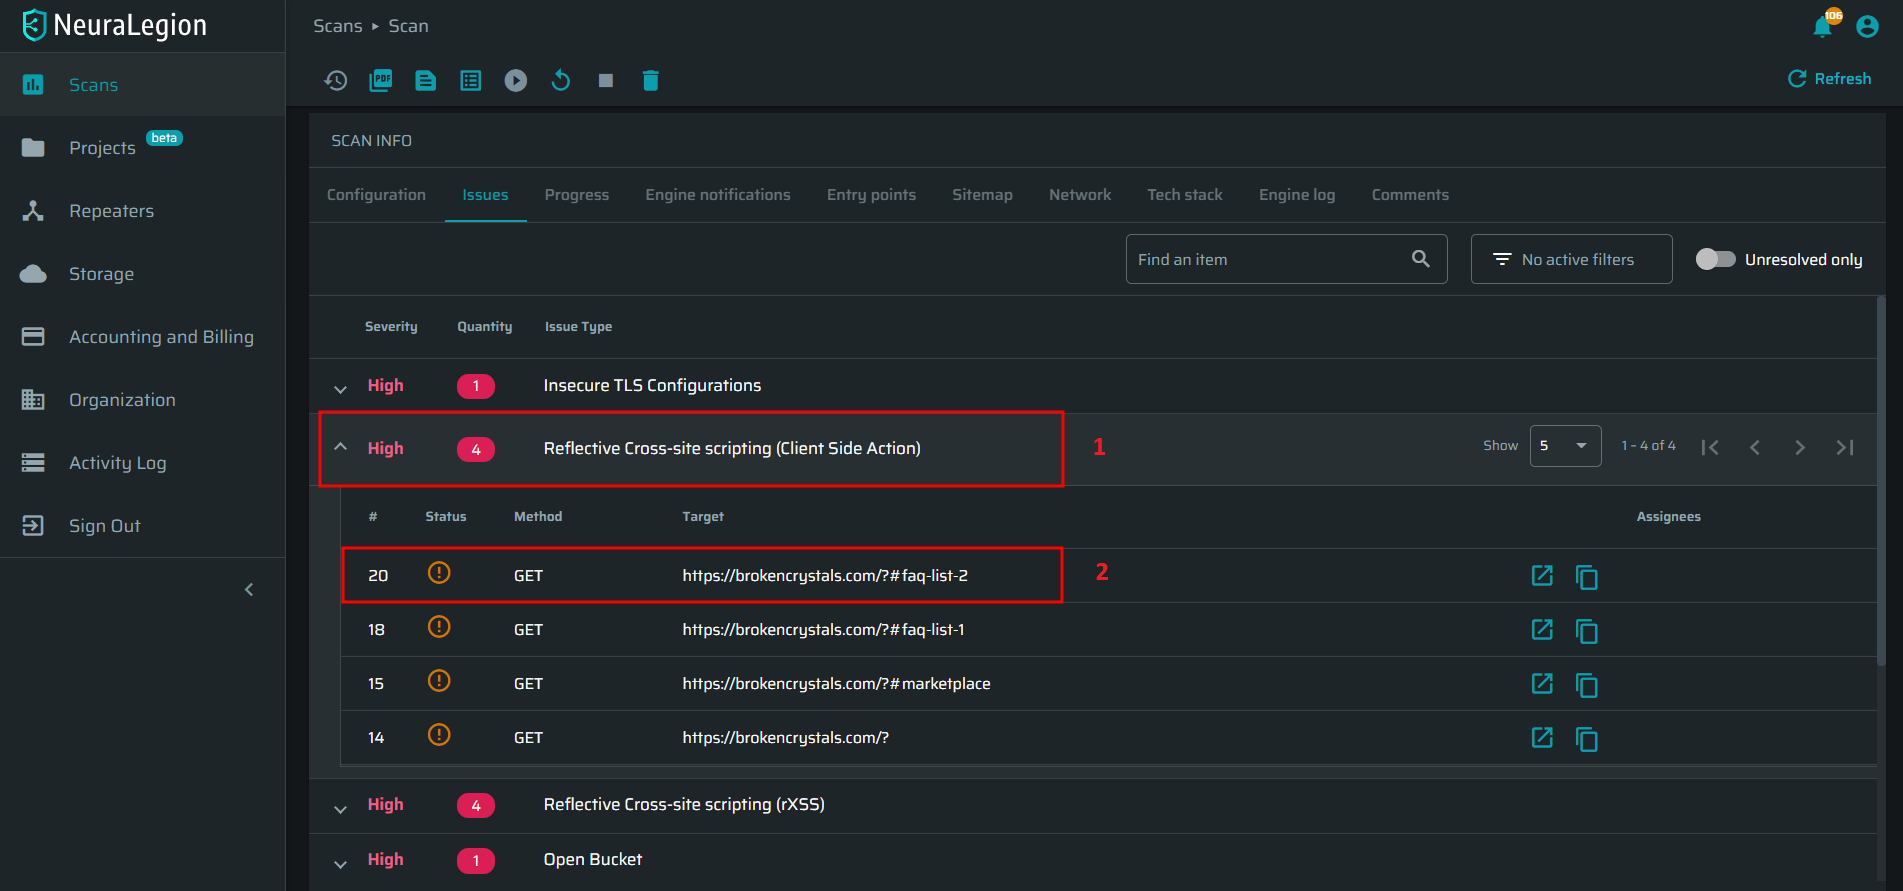1903x891 pixels.
Task: Open issue 18 in new window
Action: tap(1542, 629)
